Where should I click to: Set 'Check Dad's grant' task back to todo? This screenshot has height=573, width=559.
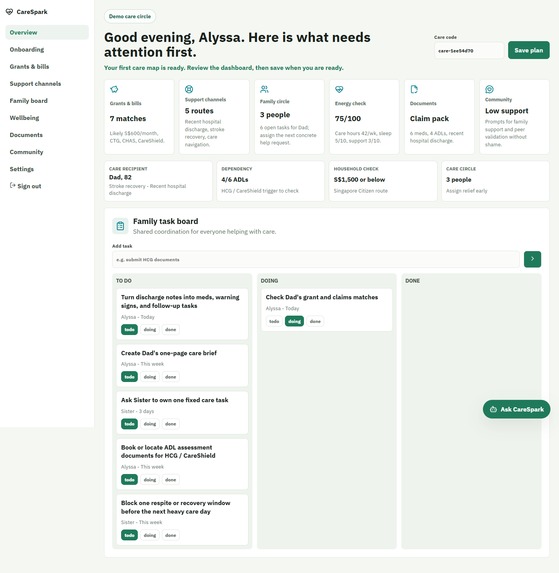tap(274, 321)
